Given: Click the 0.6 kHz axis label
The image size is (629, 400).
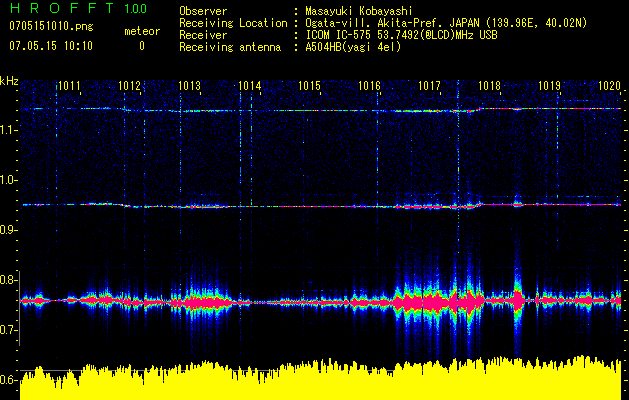Looking at the screenshot, I should click(x=9, y=380).
